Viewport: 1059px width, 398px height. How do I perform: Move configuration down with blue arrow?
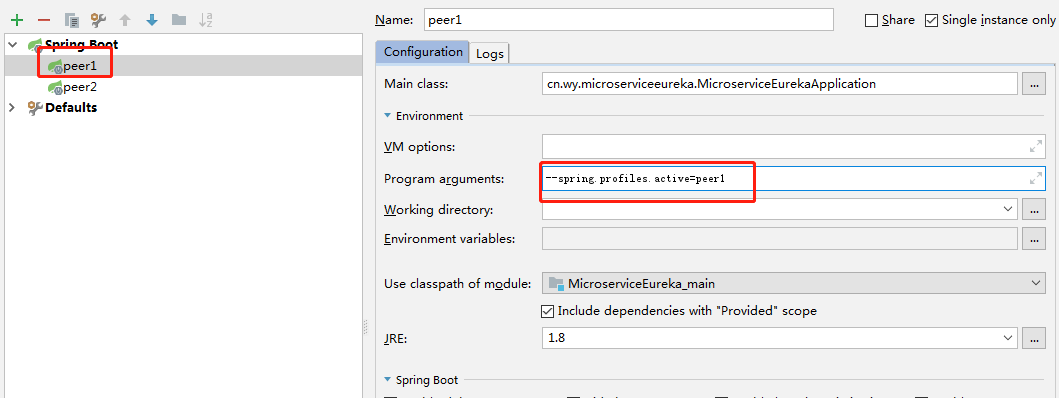[x=152, y=20]
